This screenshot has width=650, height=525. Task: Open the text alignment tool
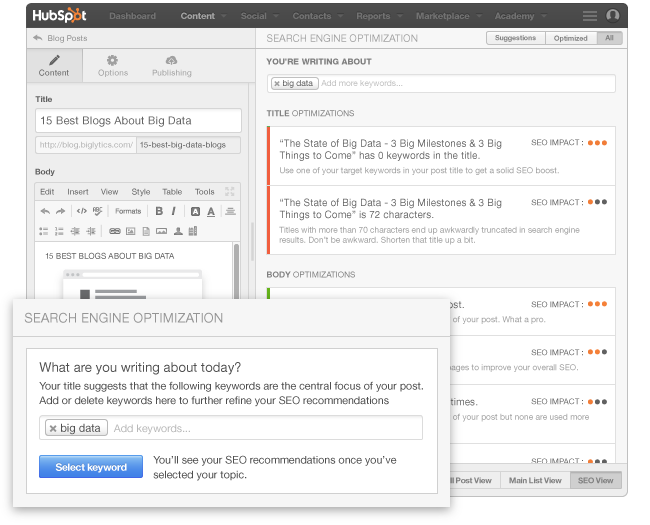pos(230,211)
